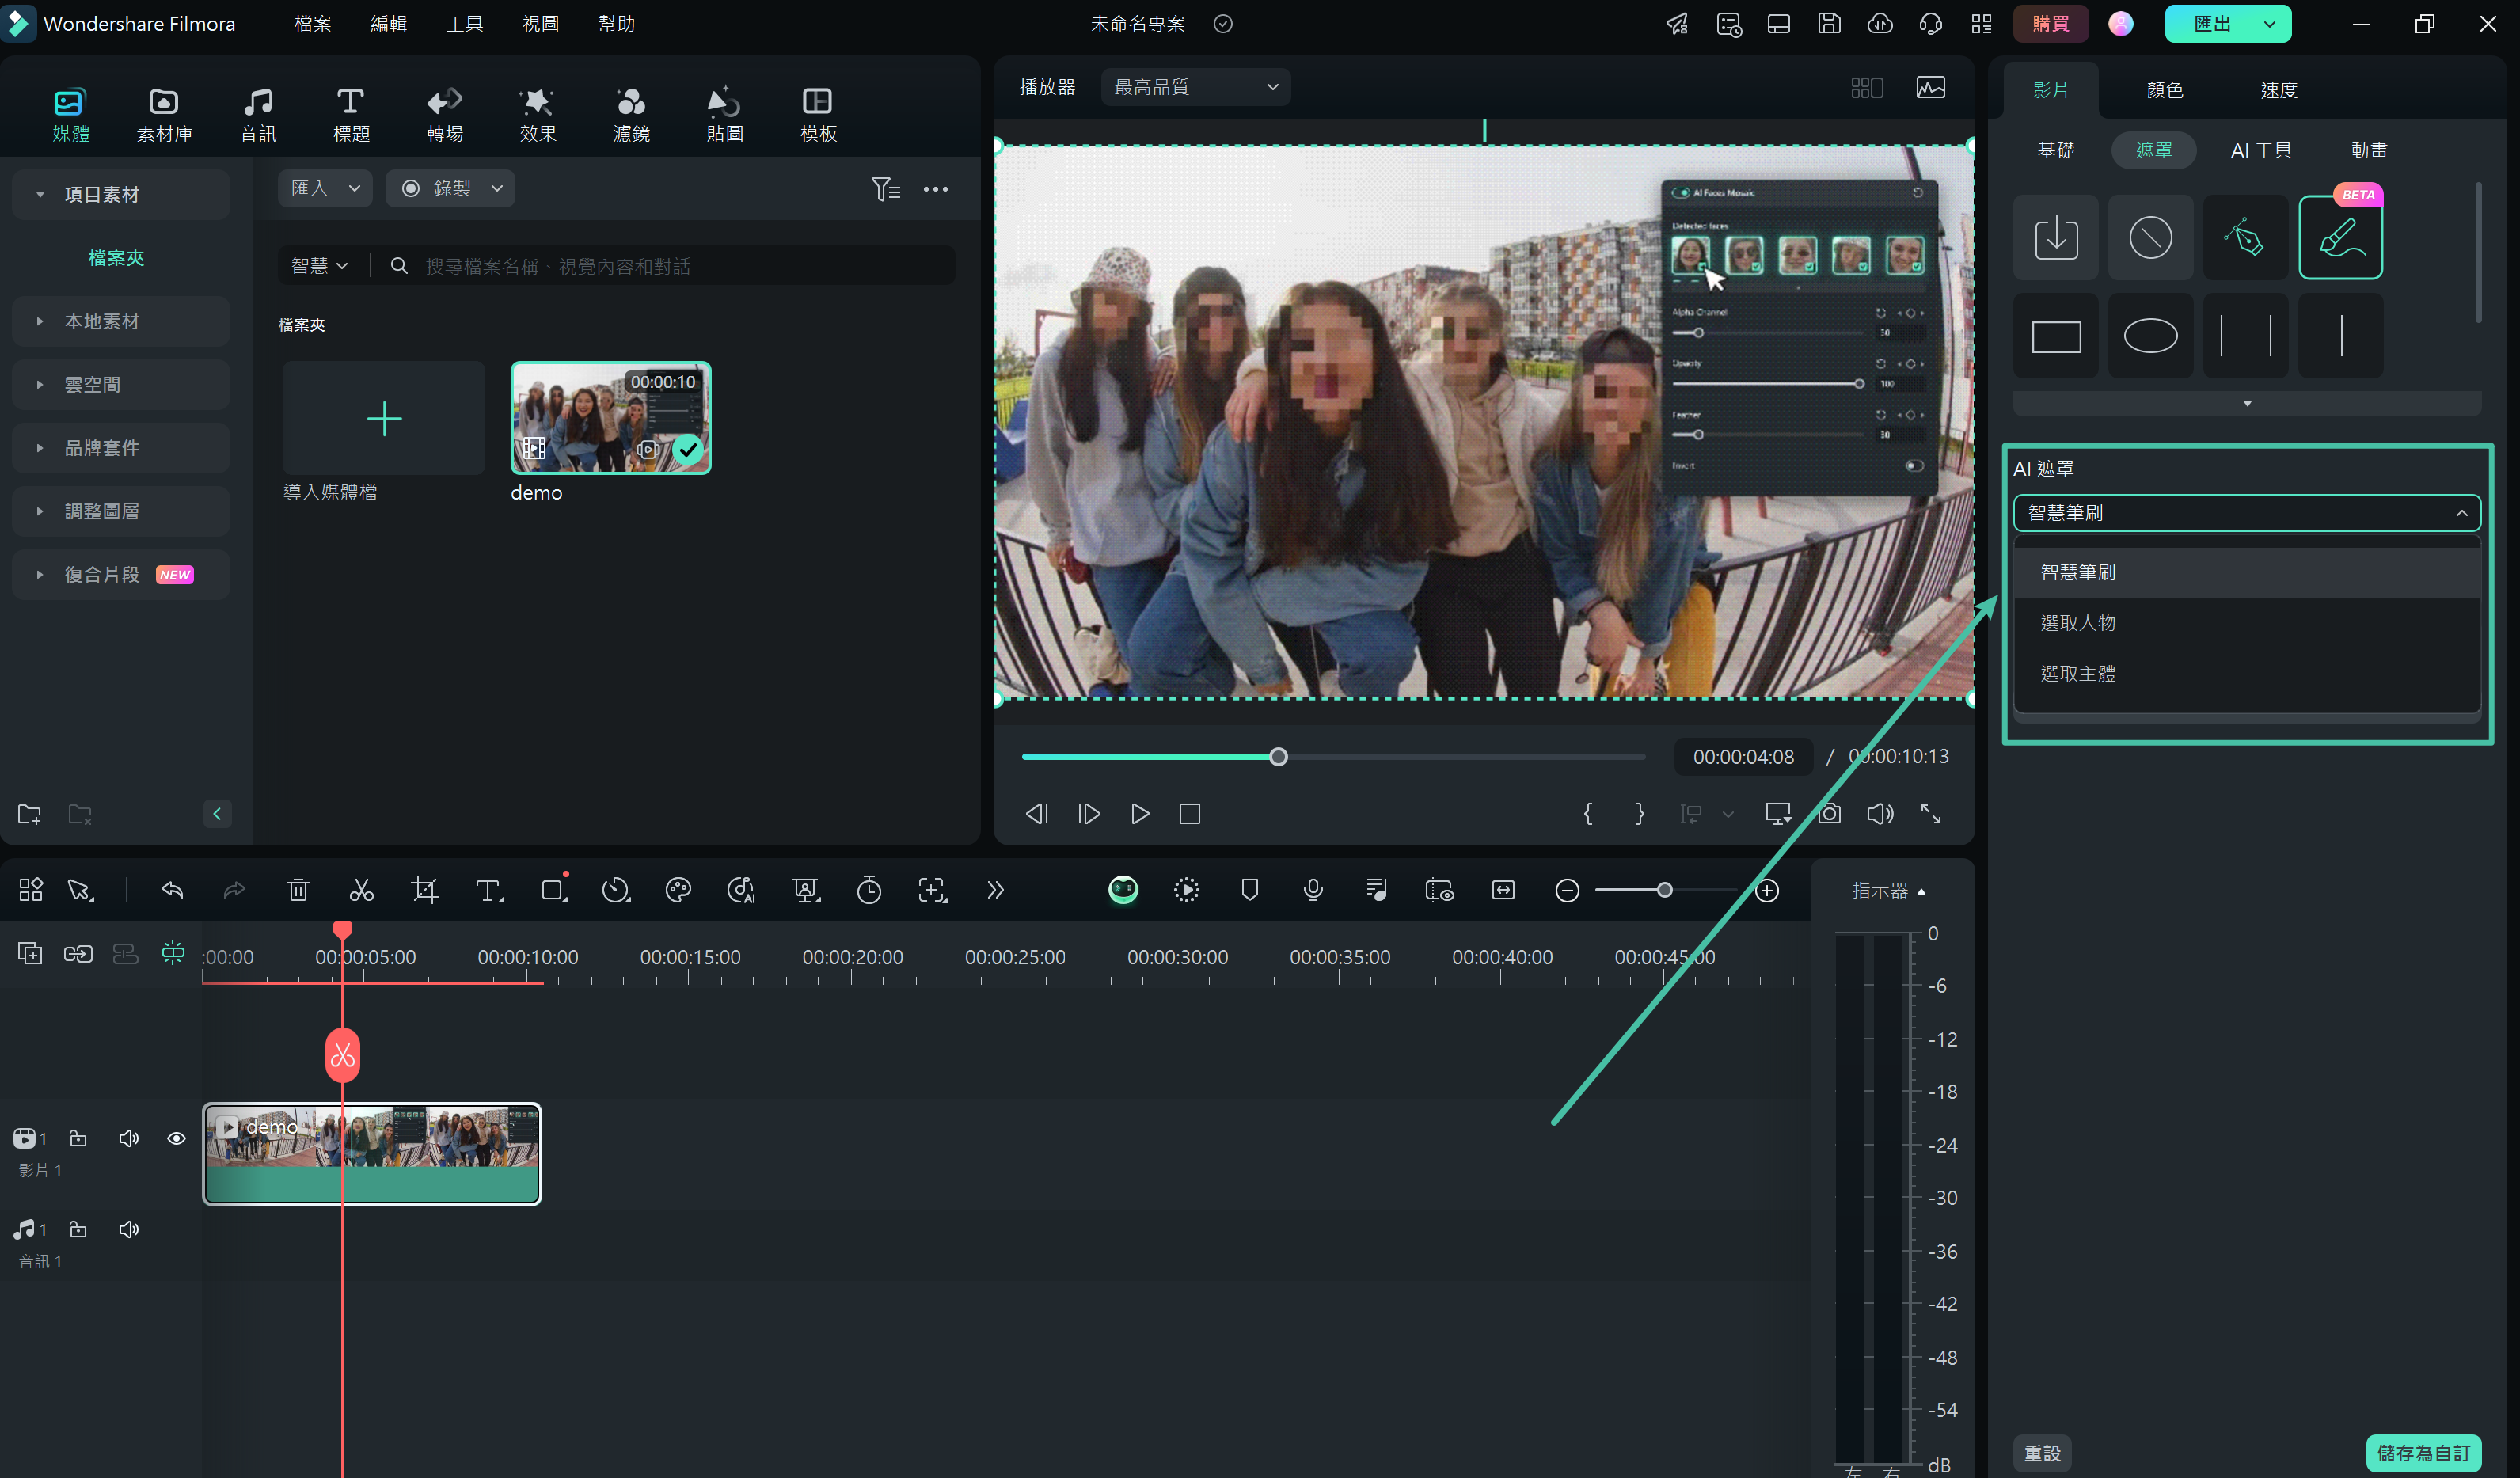Toggle visibility of demo video track

click(174, 1137)
